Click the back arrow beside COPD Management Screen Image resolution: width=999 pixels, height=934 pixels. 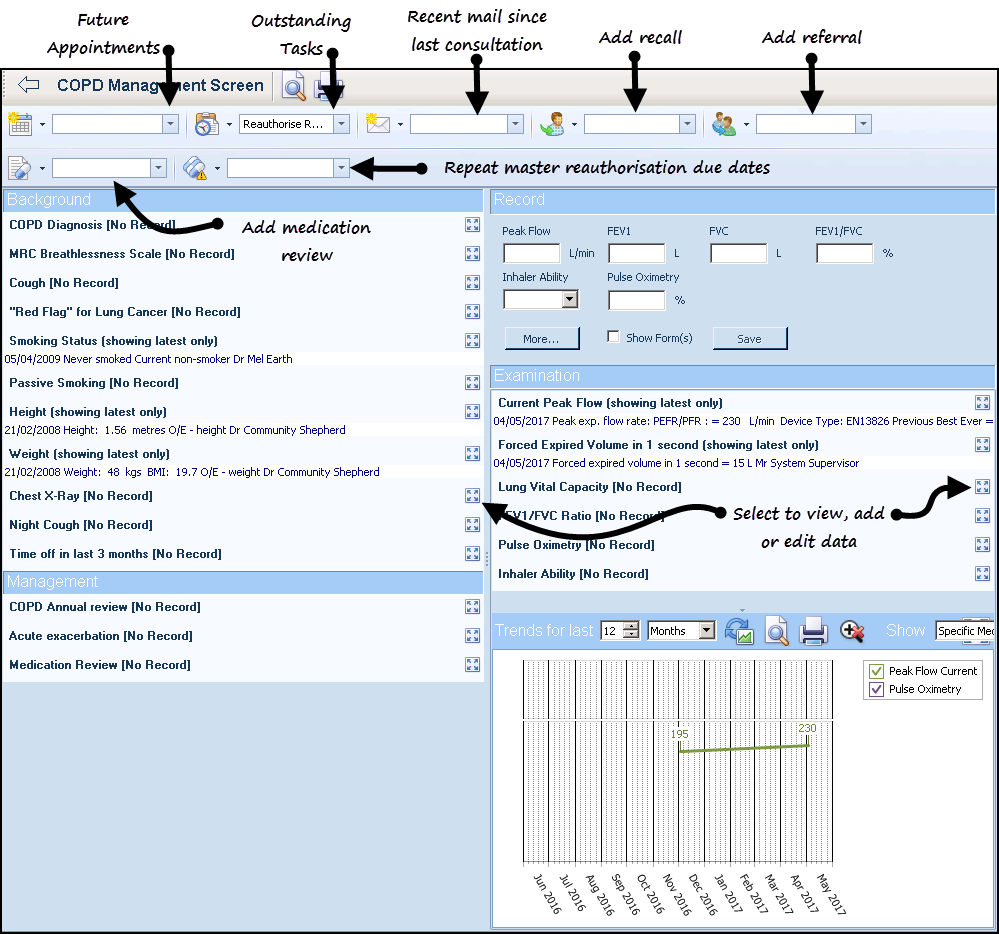(28, 86)
